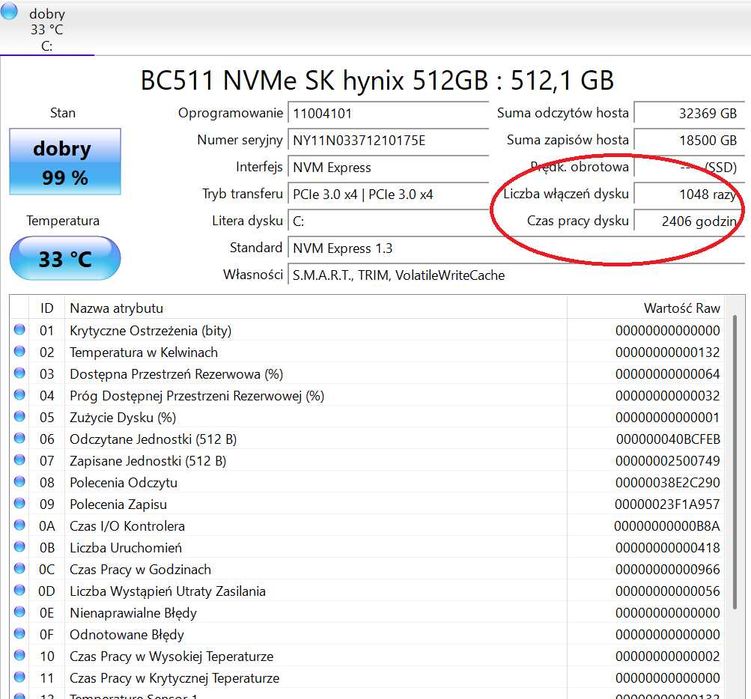Select the Zużycie Dysku (%) attribute name
The image size is (751, 699).
tap(123, 418)
